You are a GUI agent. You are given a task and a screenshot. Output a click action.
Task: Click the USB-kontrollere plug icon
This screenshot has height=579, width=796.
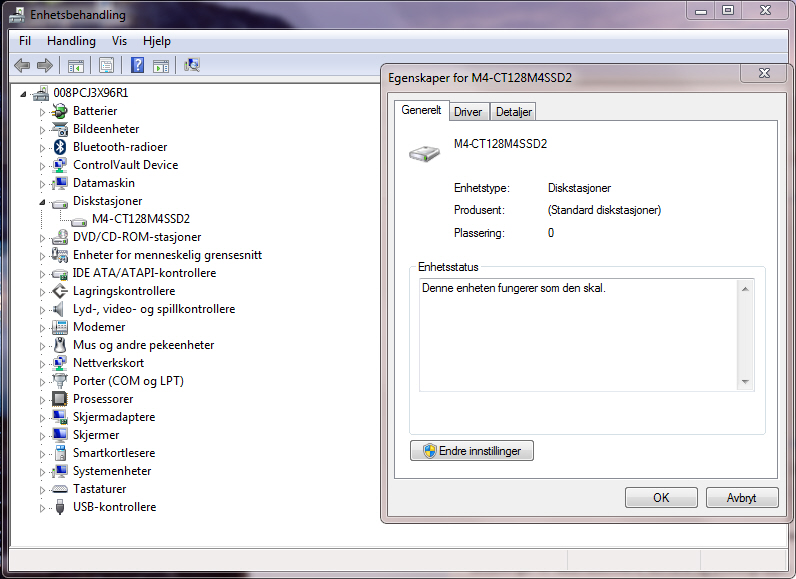[60, 507]
